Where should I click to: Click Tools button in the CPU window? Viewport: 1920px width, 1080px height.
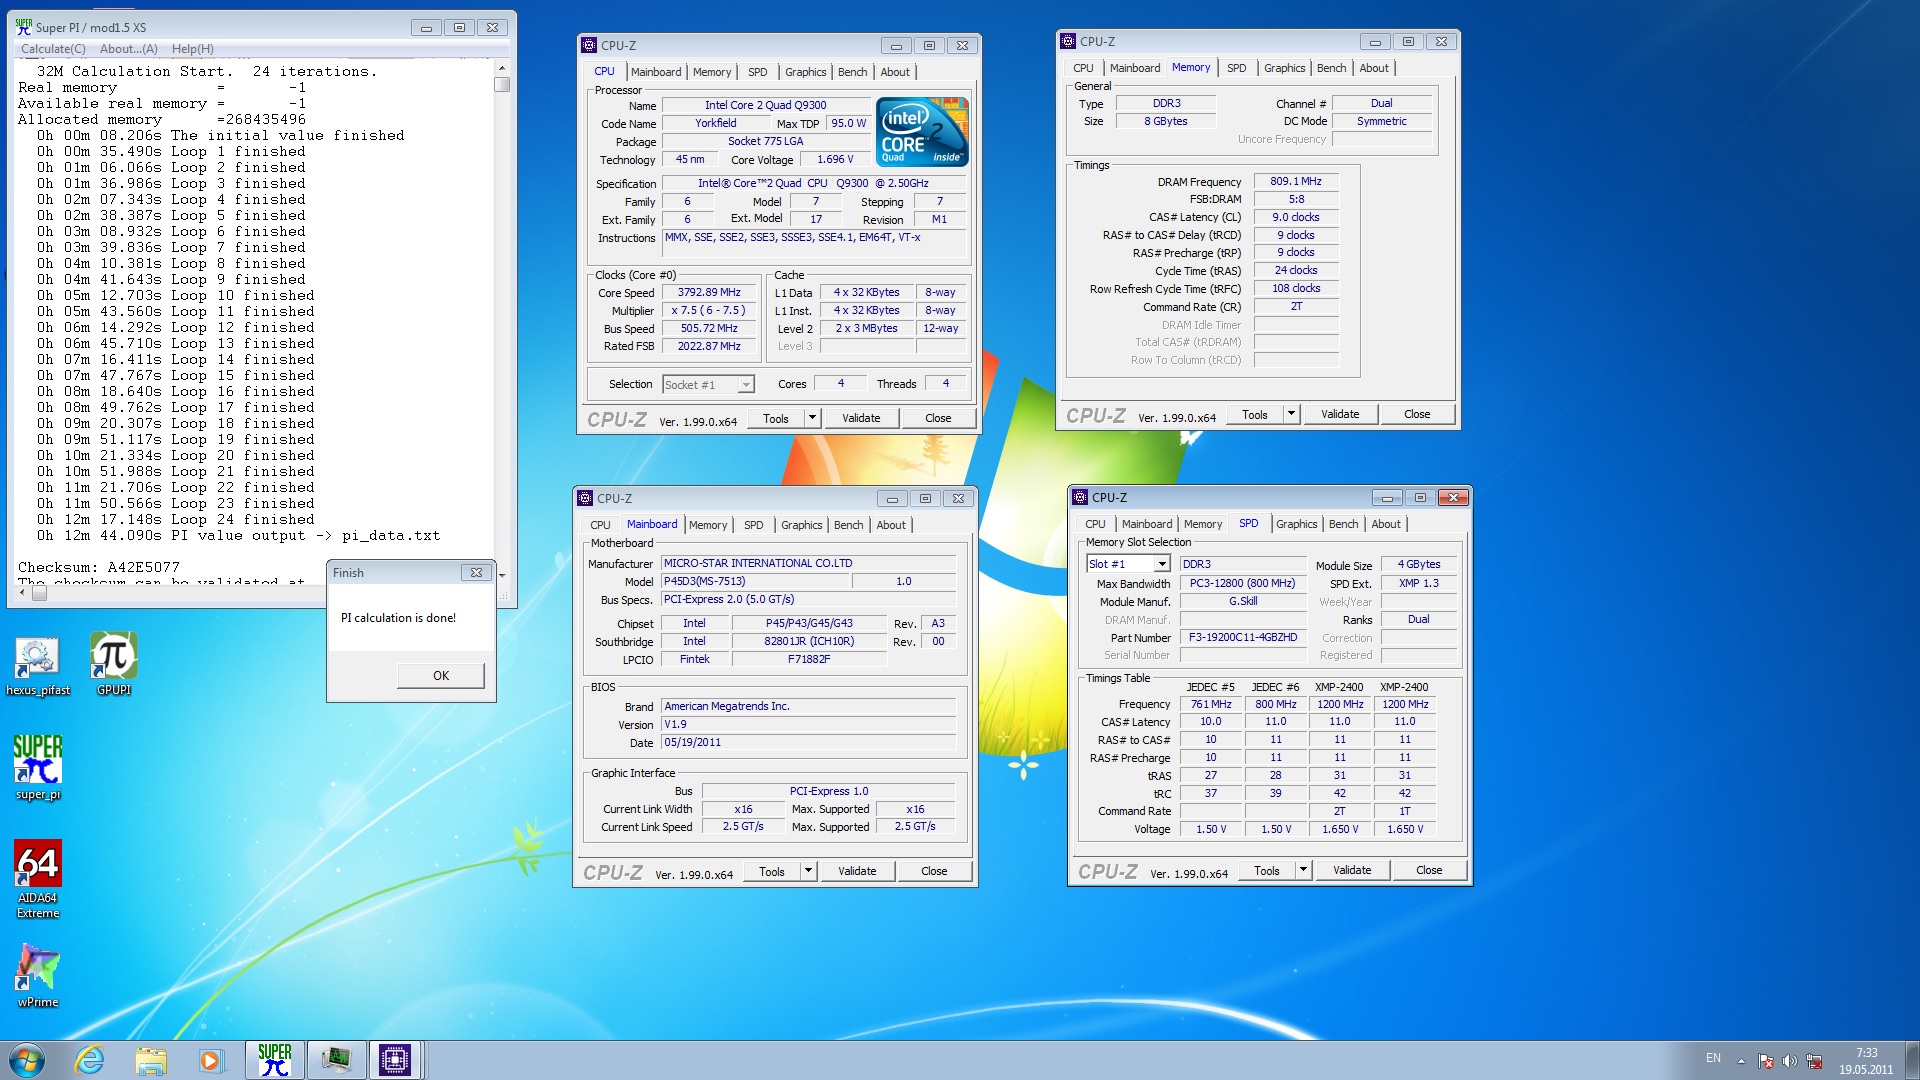[776, 418]
